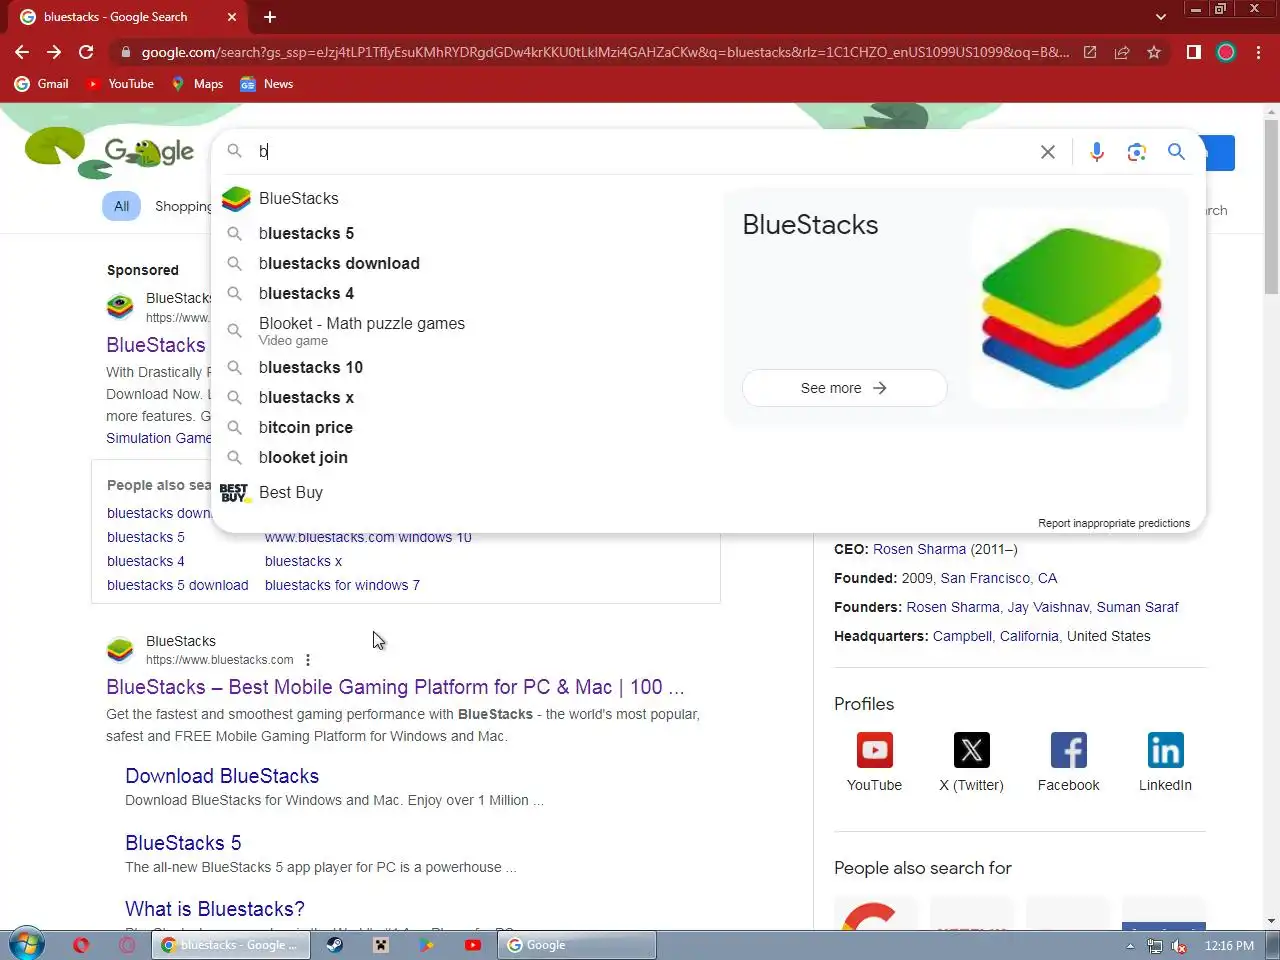The height and width of the screenshot is (960, 1280).
Task: Open the side panel in Chrome
Action: coord(1193,52)
